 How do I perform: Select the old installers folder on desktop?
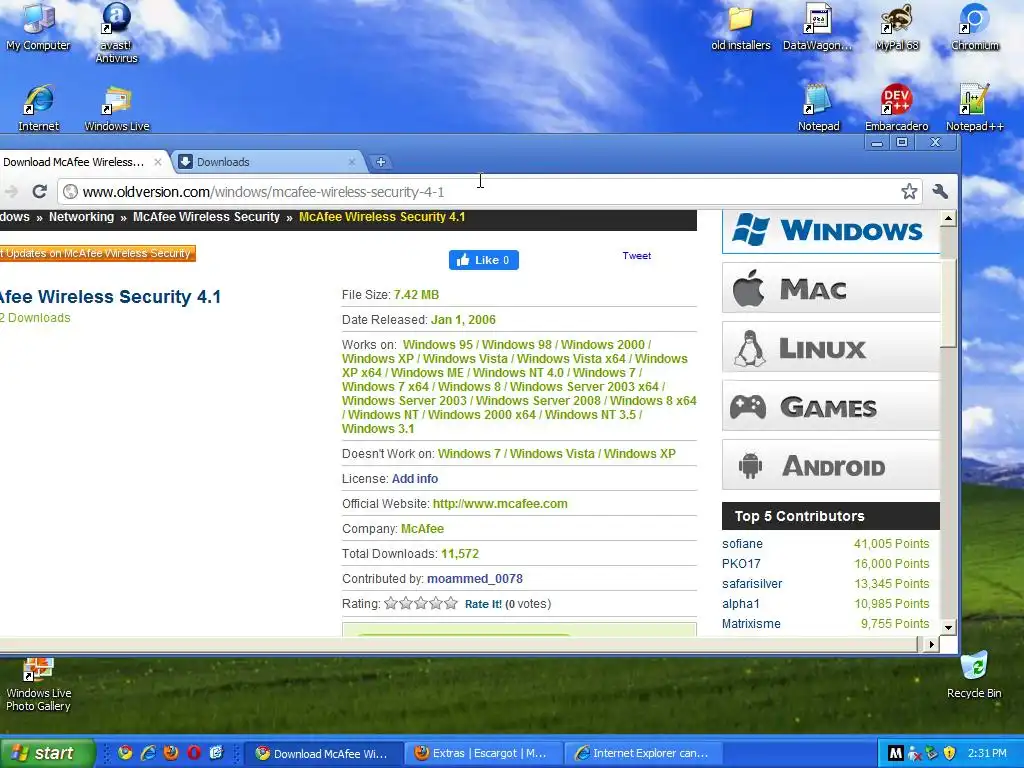[x=741, y=27]
